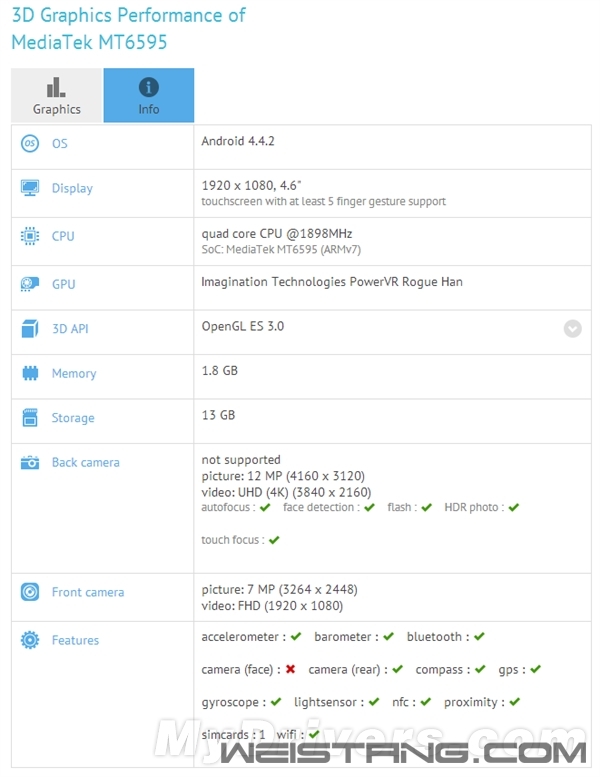Click the HDR photo checkmark

pos(513,507)
